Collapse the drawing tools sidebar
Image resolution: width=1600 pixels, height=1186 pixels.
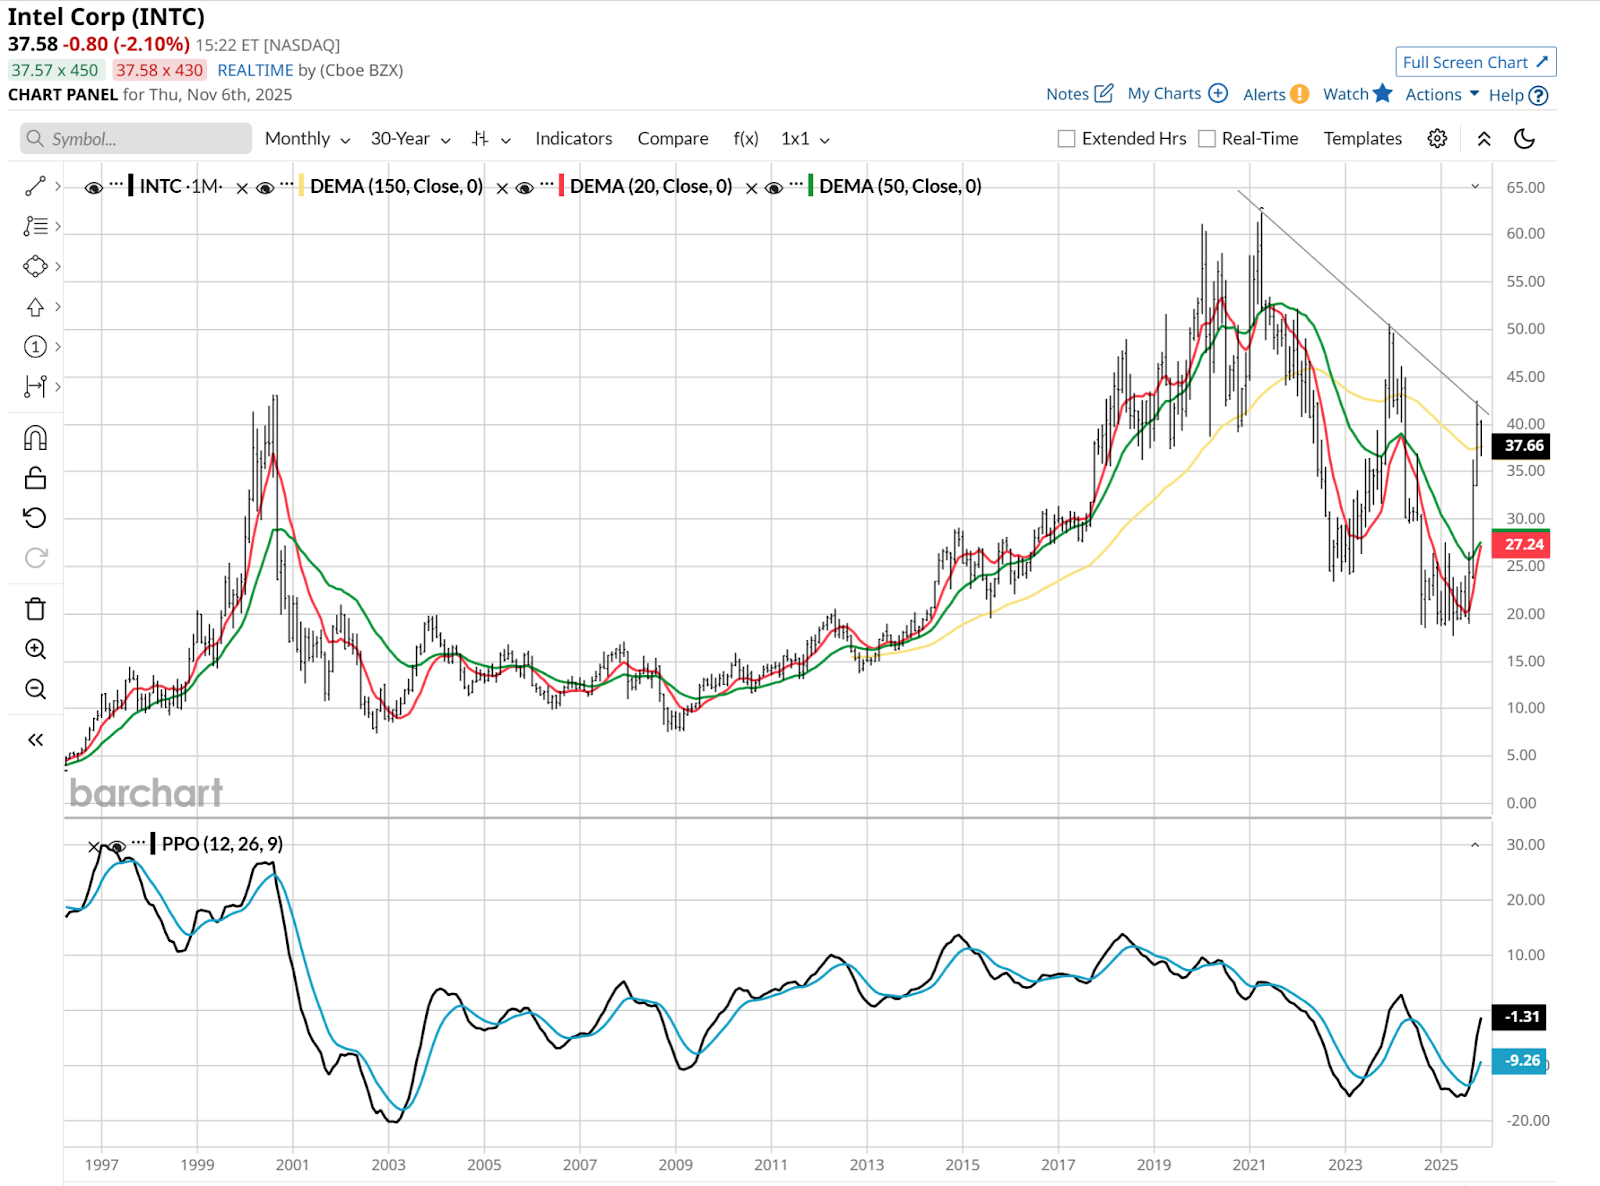(x=35, y=740)
